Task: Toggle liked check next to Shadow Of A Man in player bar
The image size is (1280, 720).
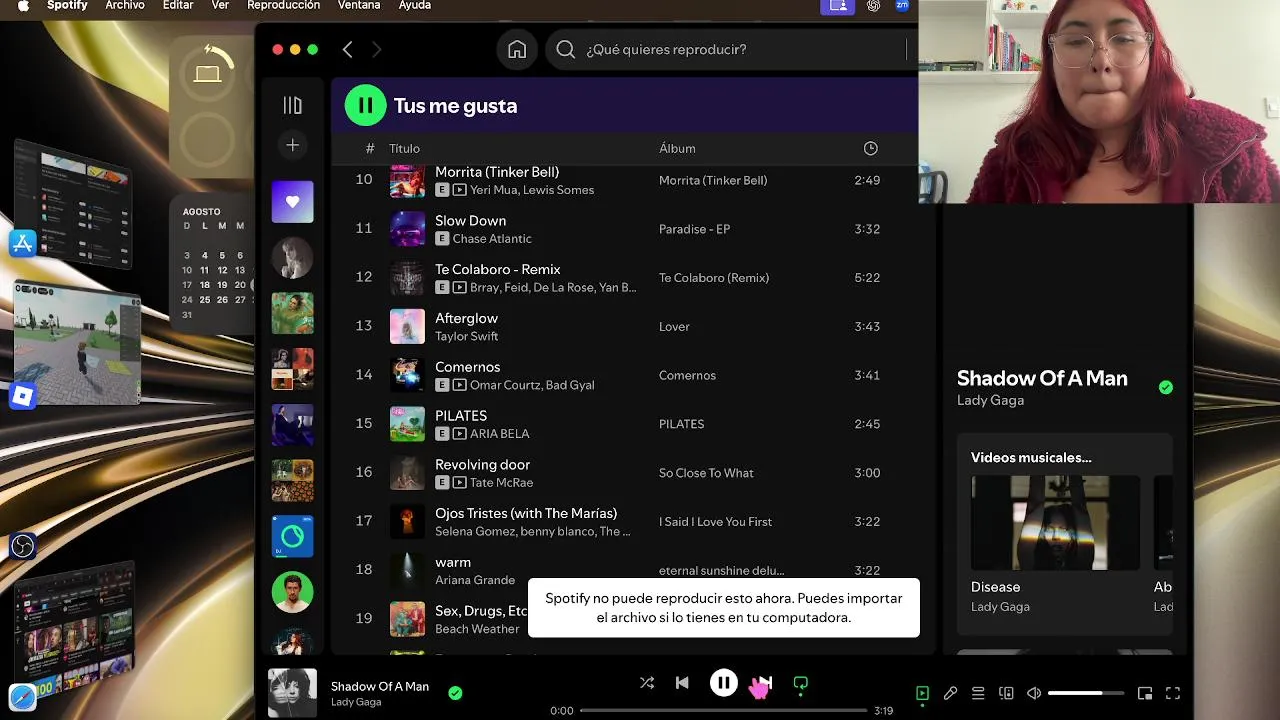Action: coord(455,693)
